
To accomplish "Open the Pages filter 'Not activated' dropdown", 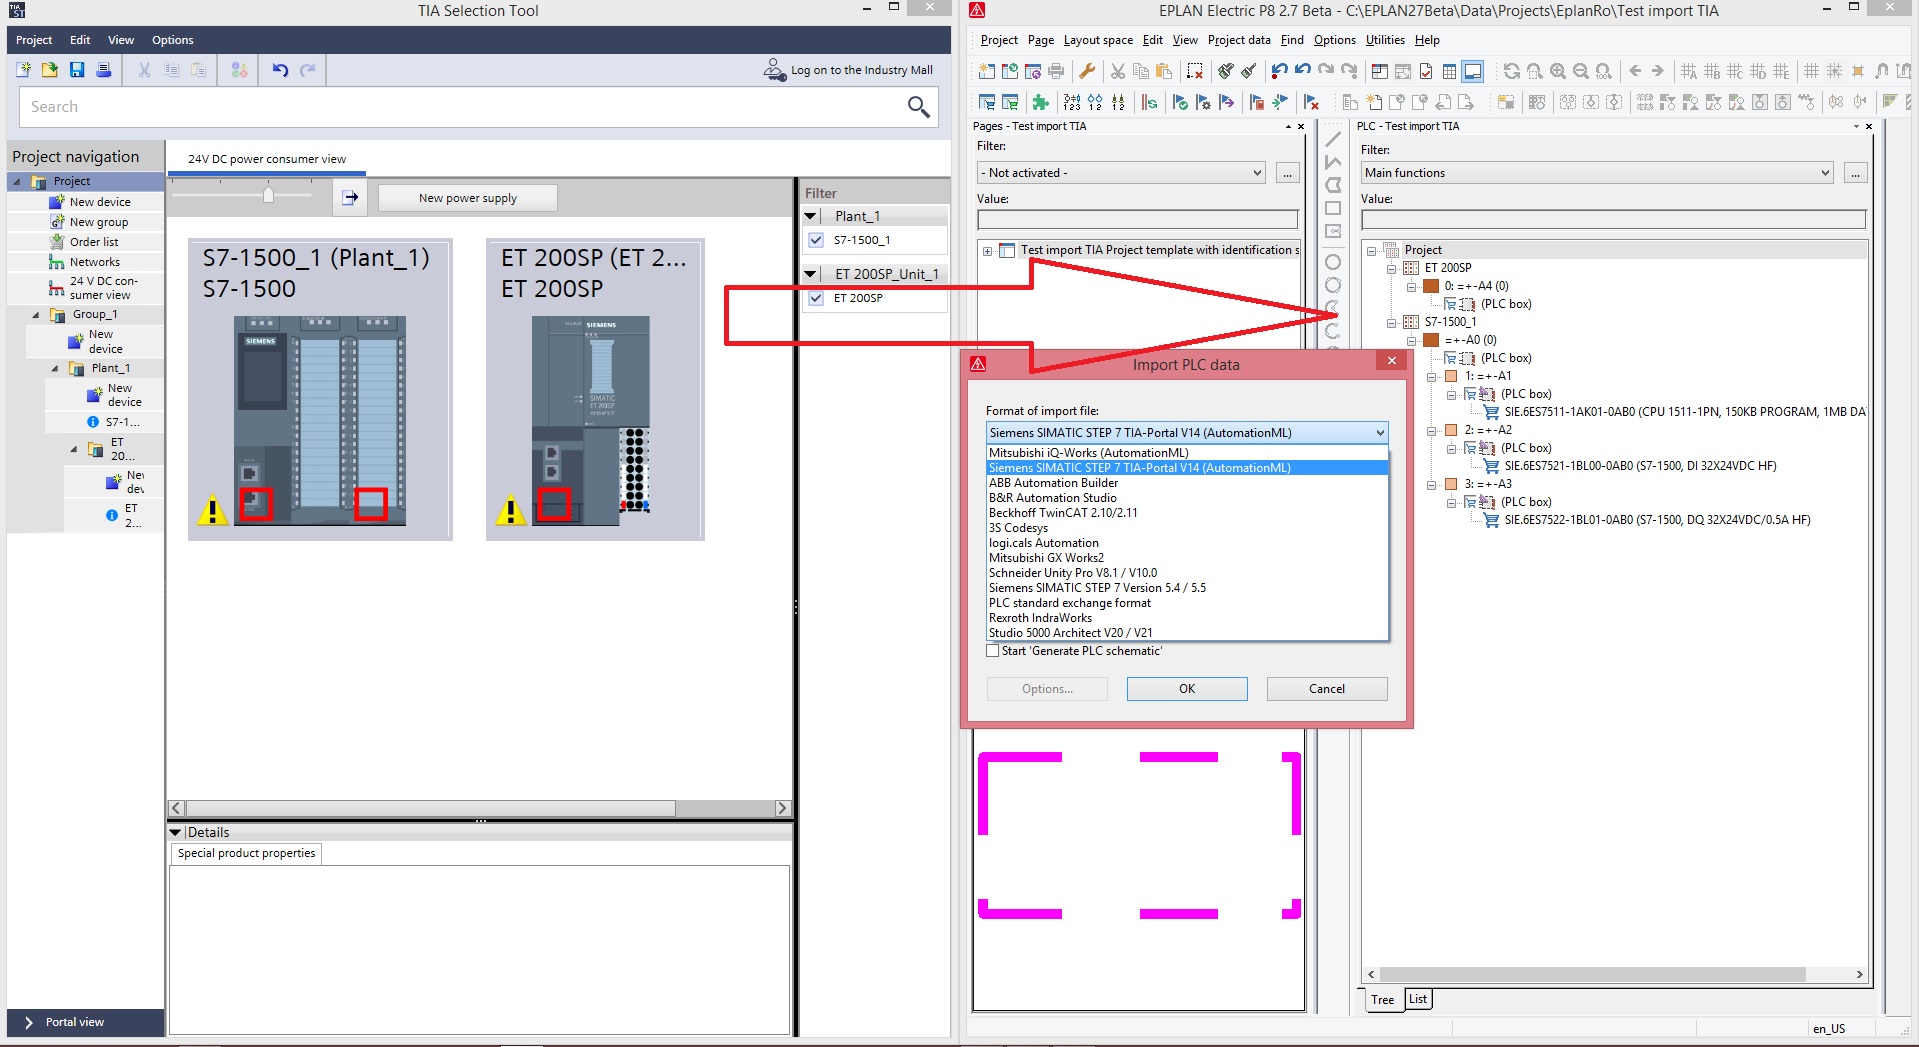I will pyautogui.click(x=1122, y=173).
